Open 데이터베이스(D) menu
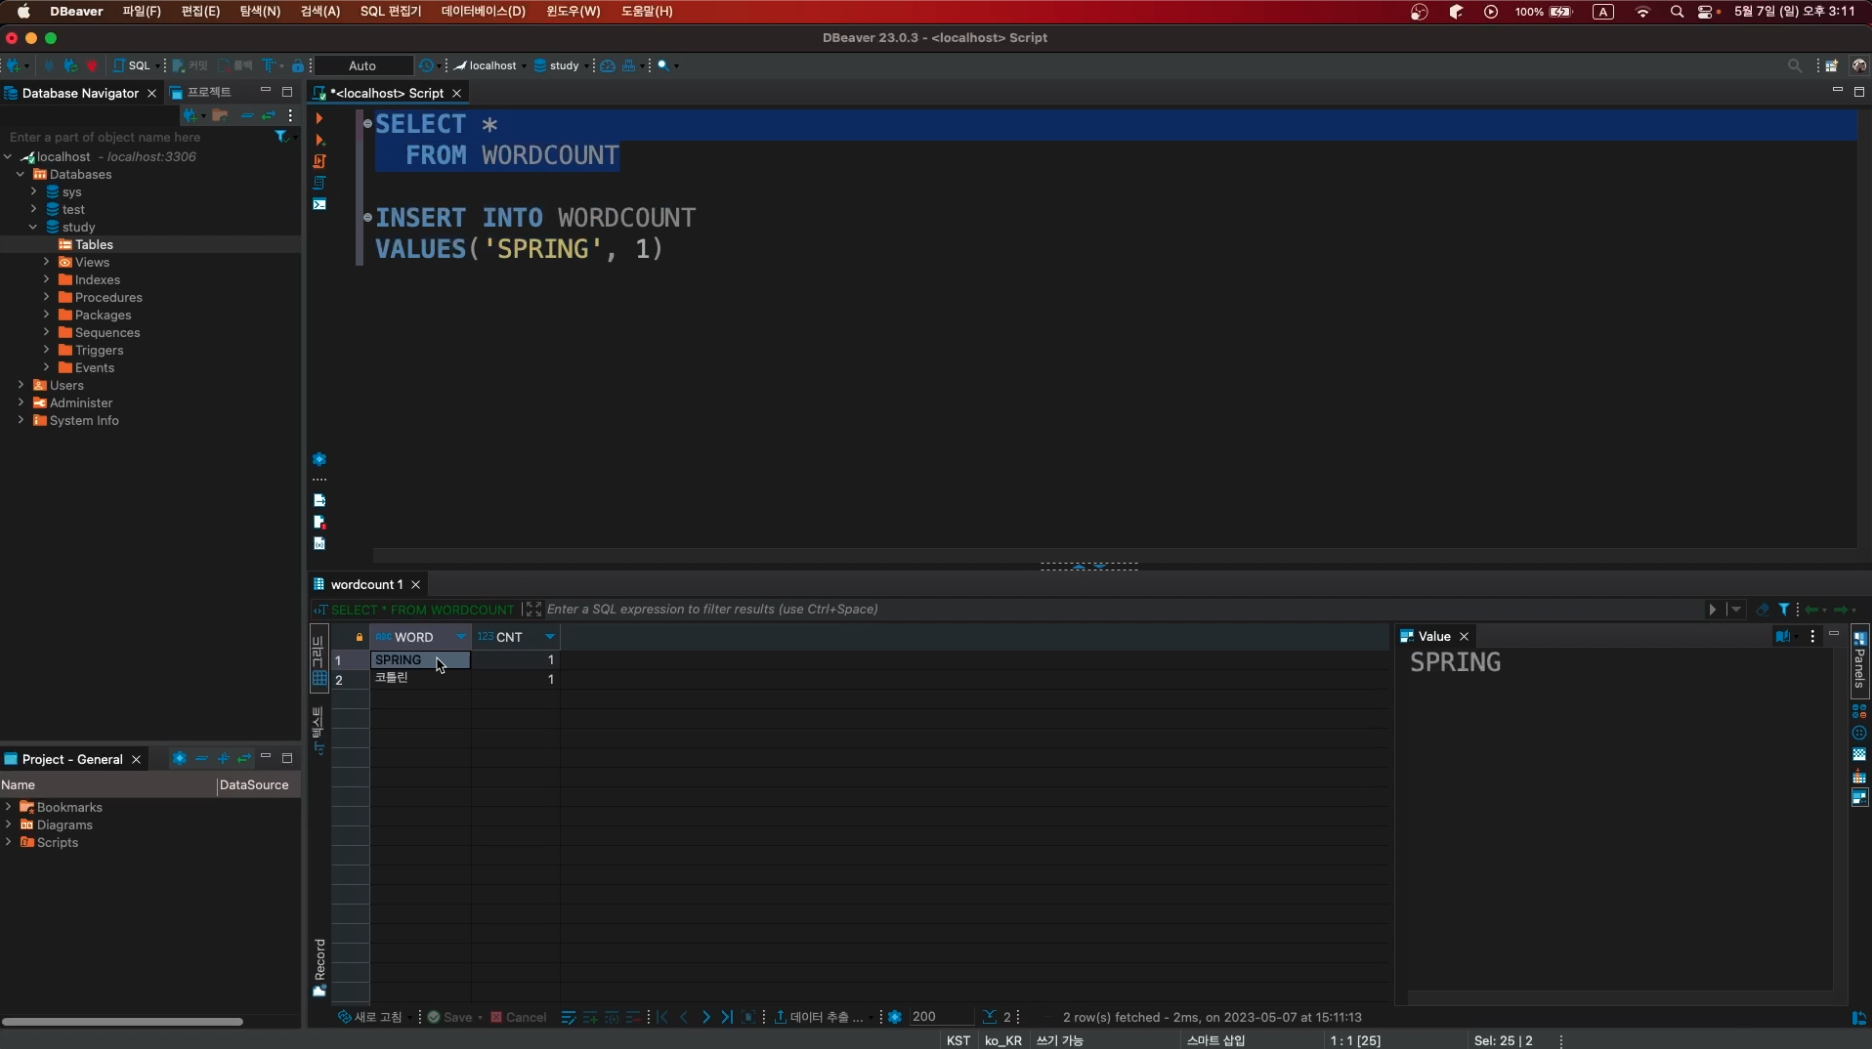The height and width of the screenshot is (1049, 1872). point(483,11)
